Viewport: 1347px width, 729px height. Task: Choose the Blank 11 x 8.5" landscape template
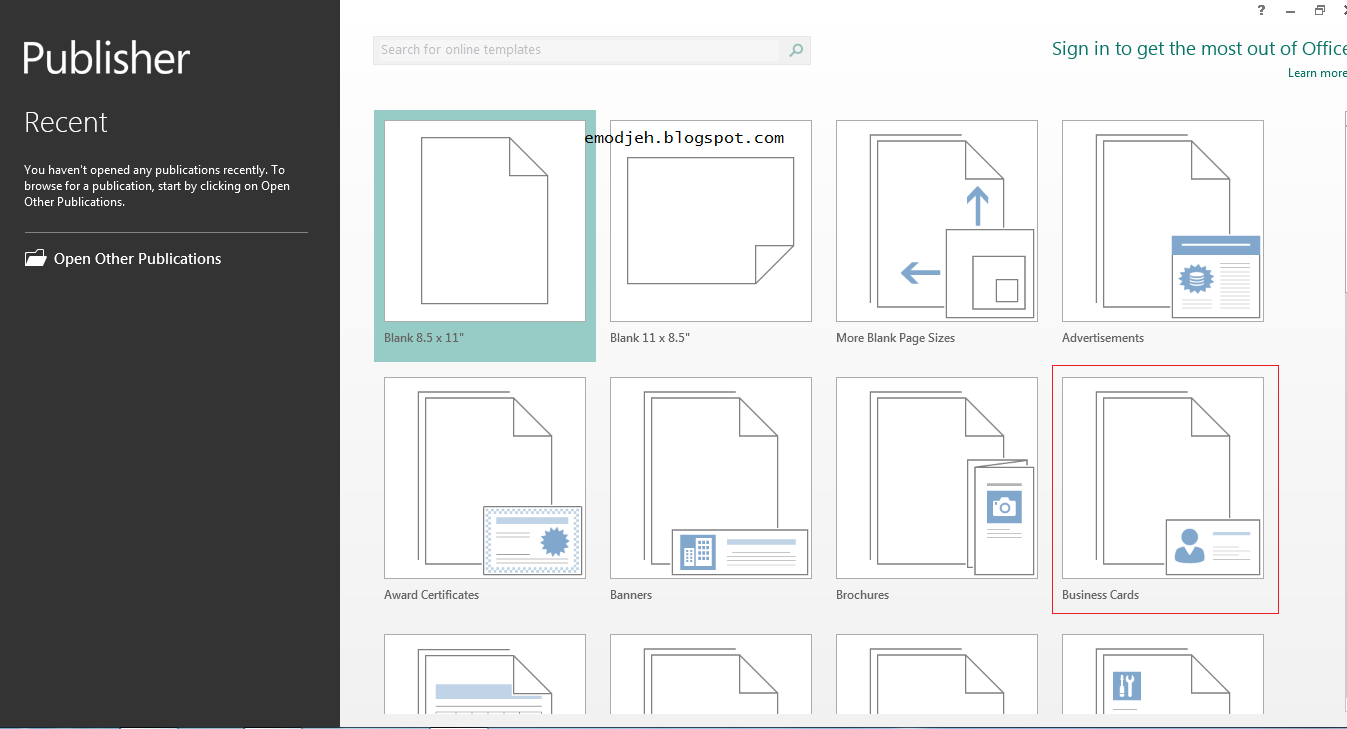[x=711, y=235]
